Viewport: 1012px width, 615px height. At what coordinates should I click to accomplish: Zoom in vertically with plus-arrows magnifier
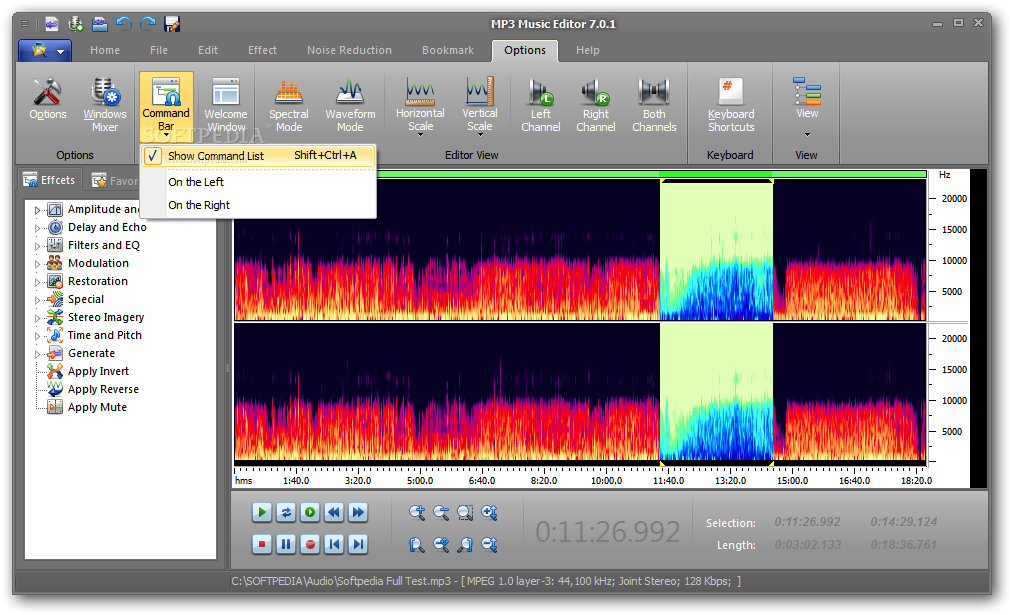489,512
